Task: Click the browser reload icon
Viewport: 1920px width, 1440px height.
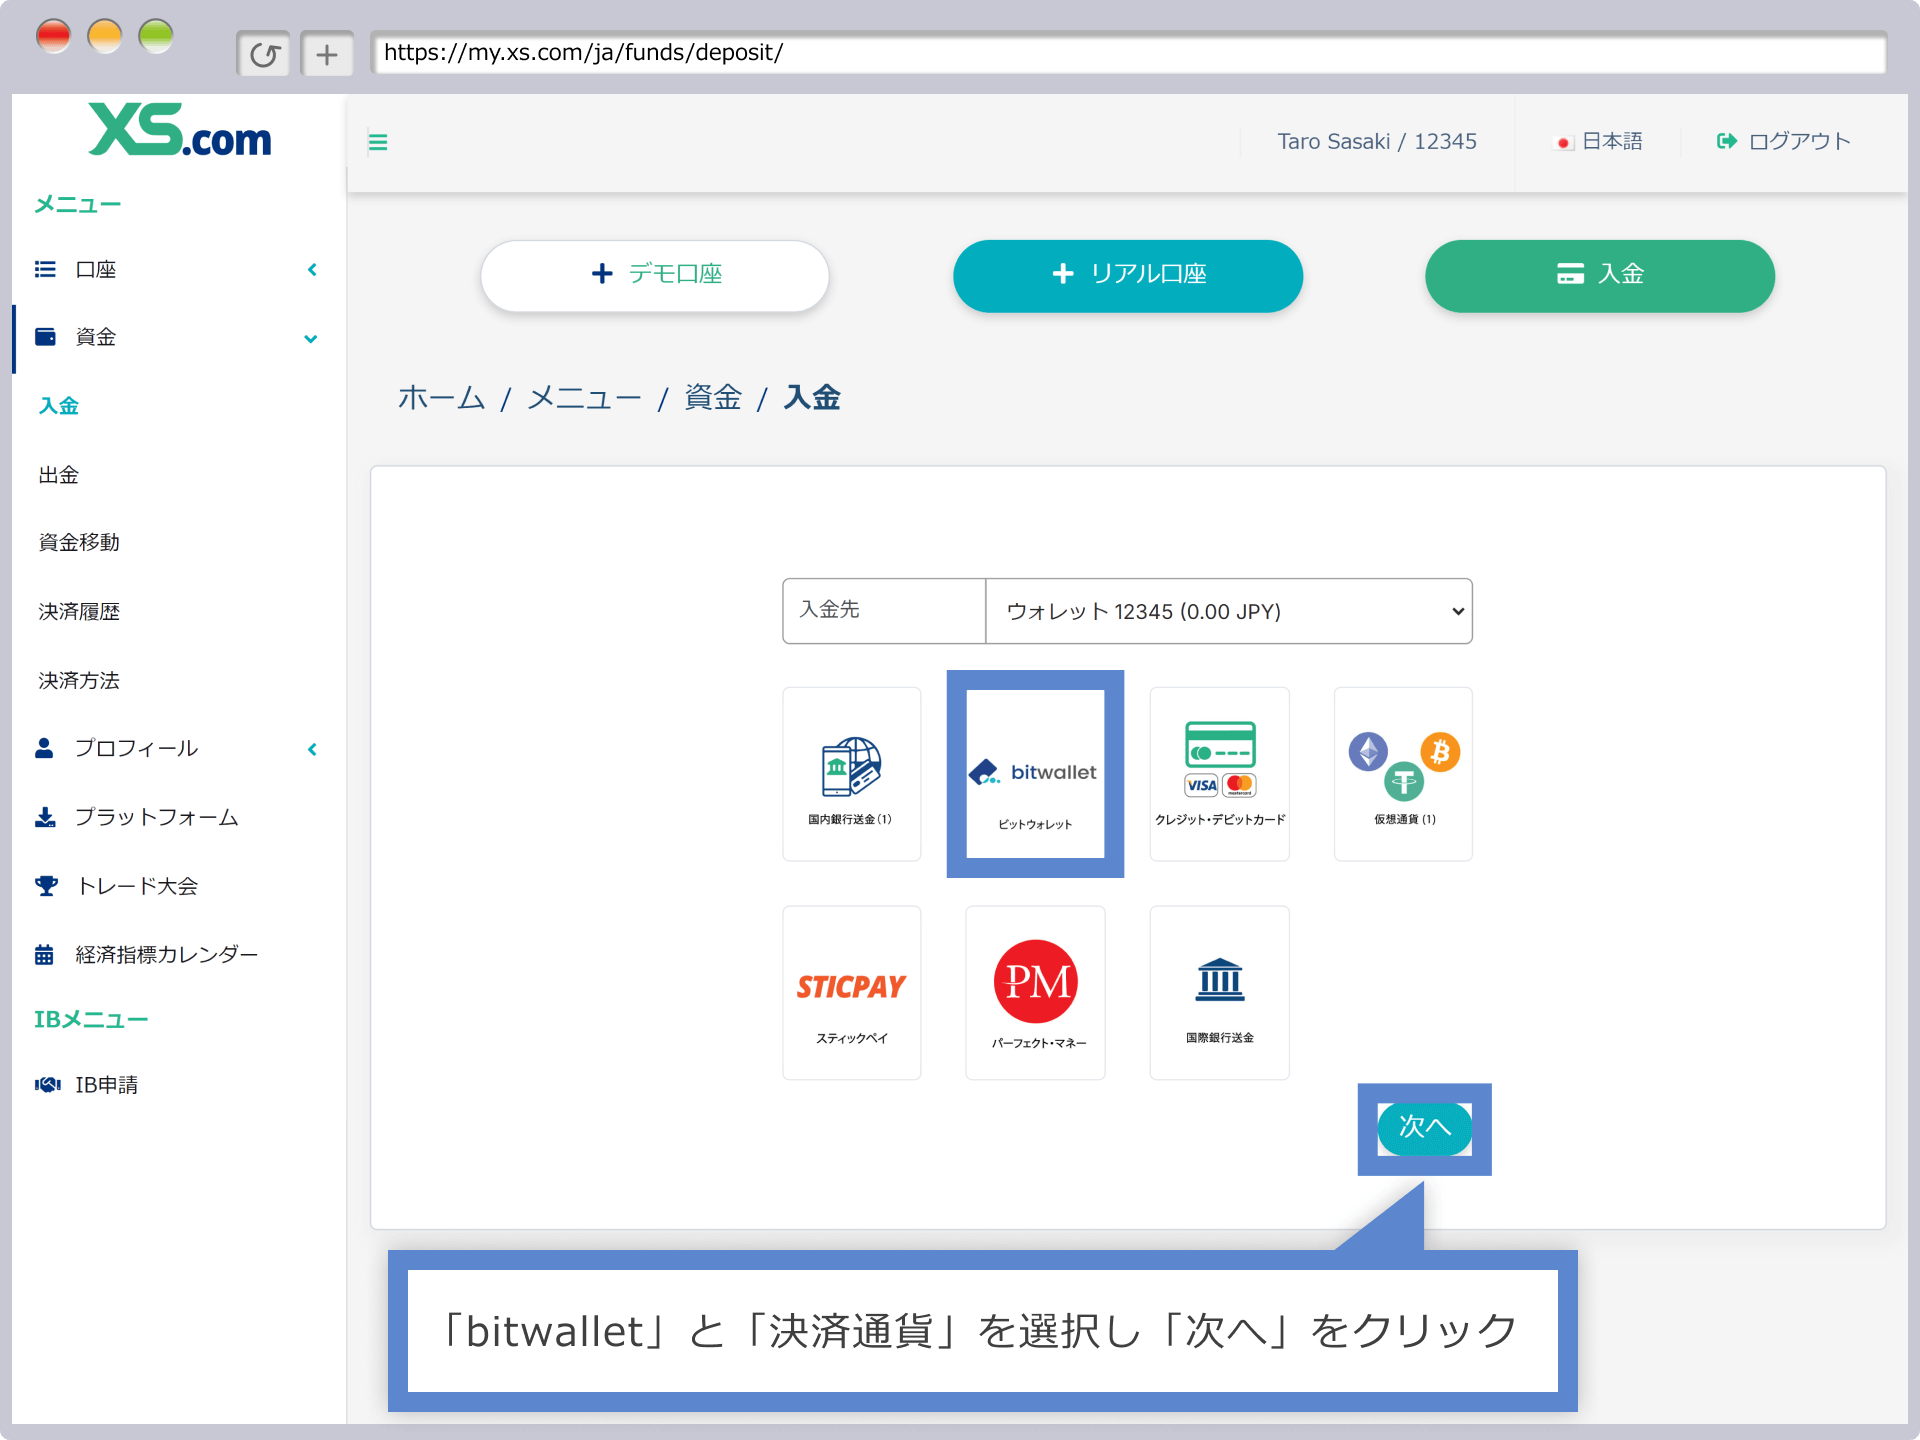Action: click(264, 54)
